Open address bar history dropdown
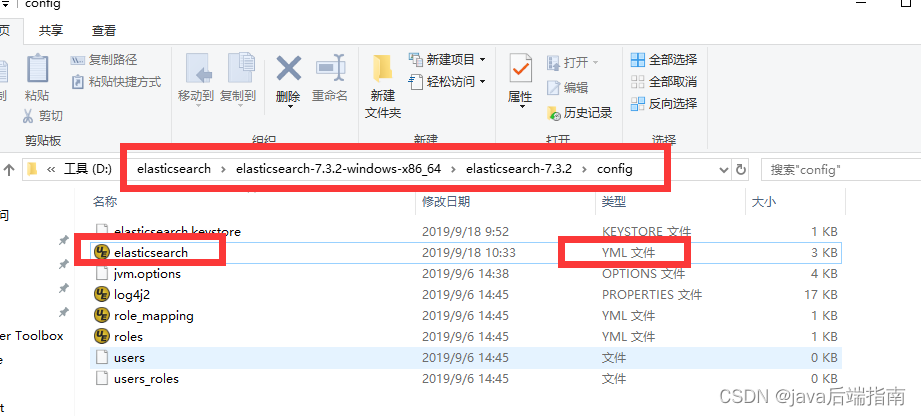Screen dimensions: 921x416 point(724,170)
